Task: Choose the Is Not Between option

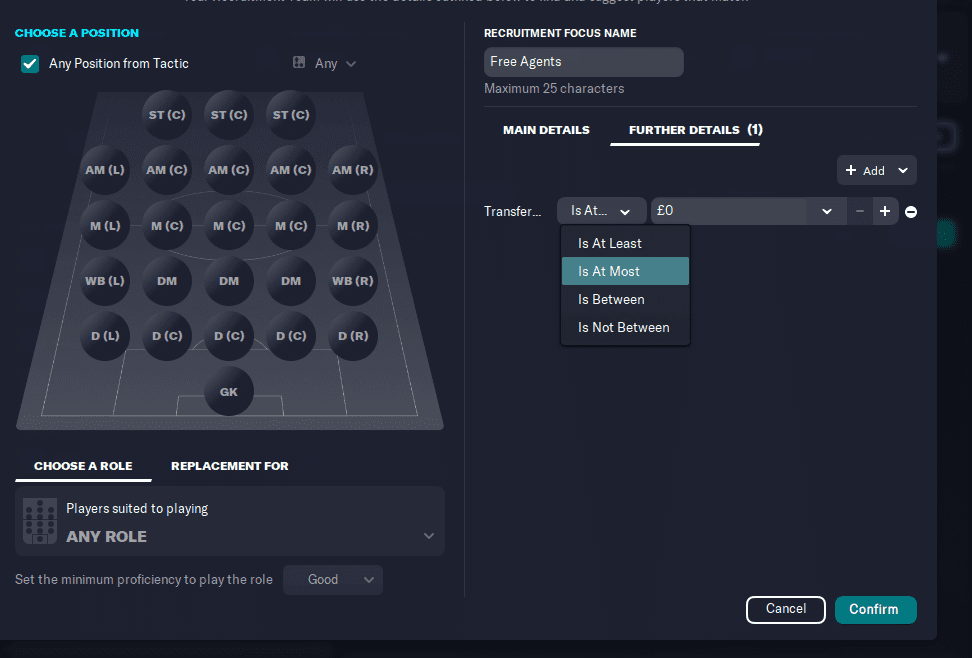Action: 625,327
